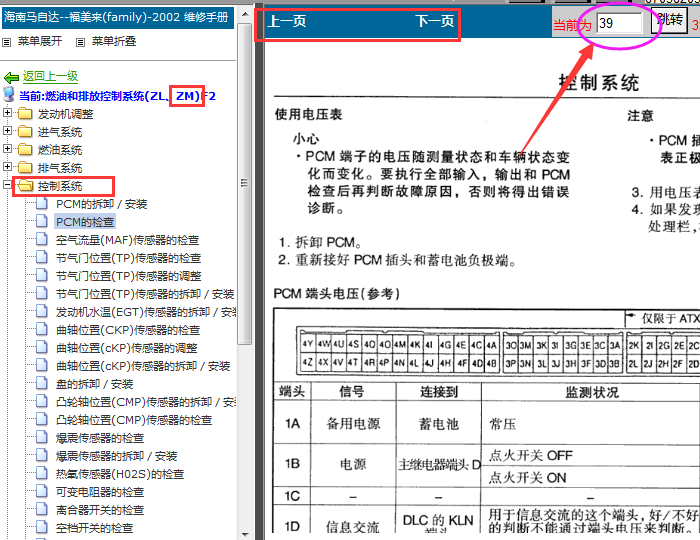Select the 发动机调整 folder label
Viewport: 700px width, 540px height.
[66, 114]
